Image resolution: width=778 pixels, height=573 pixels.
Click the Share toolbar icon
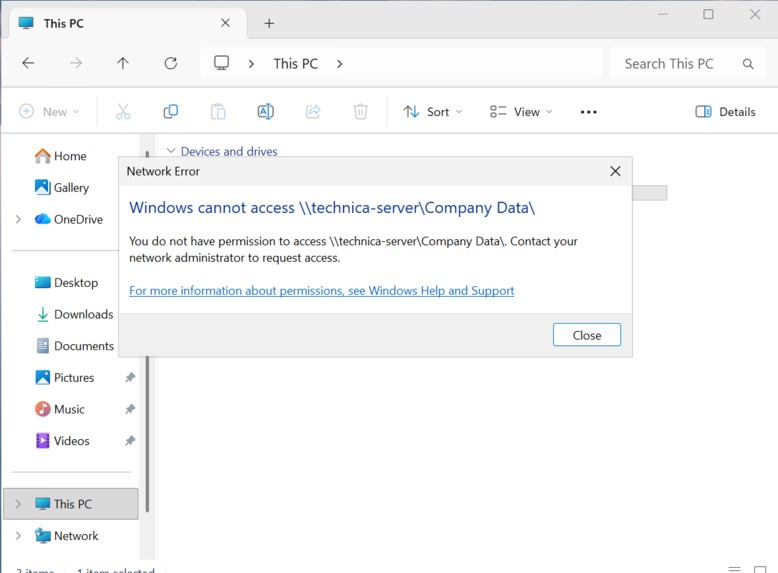pyautogui.click(x=313, y=112)
